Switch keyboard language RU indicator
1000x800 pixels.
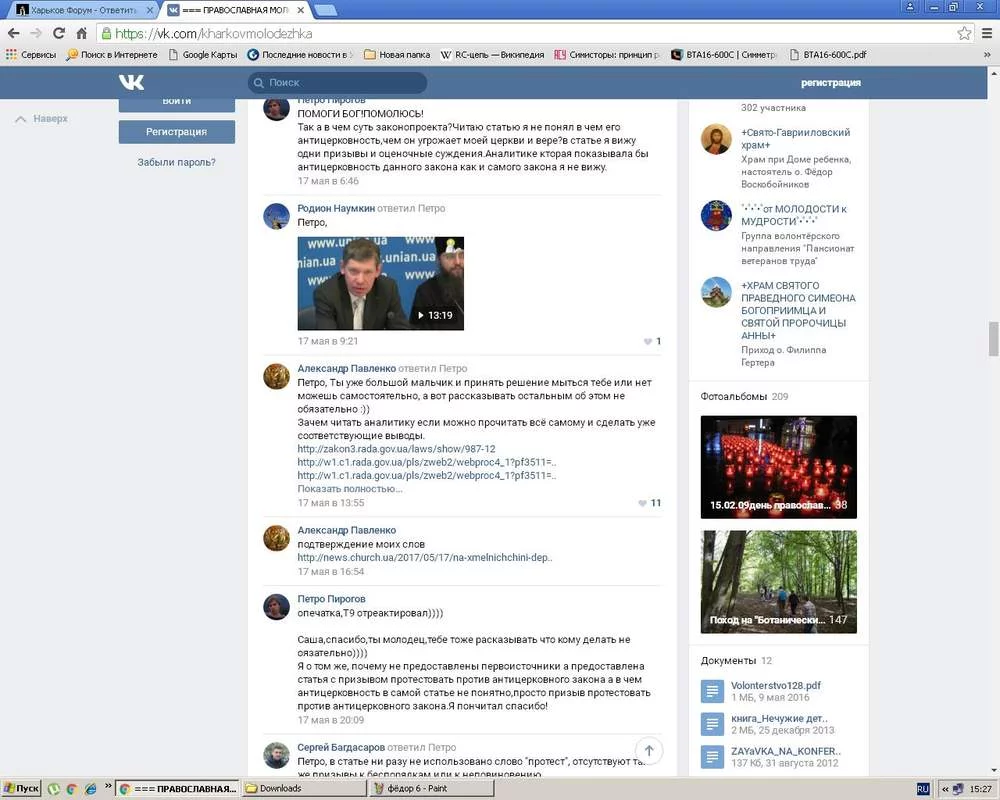coord(922,789)
